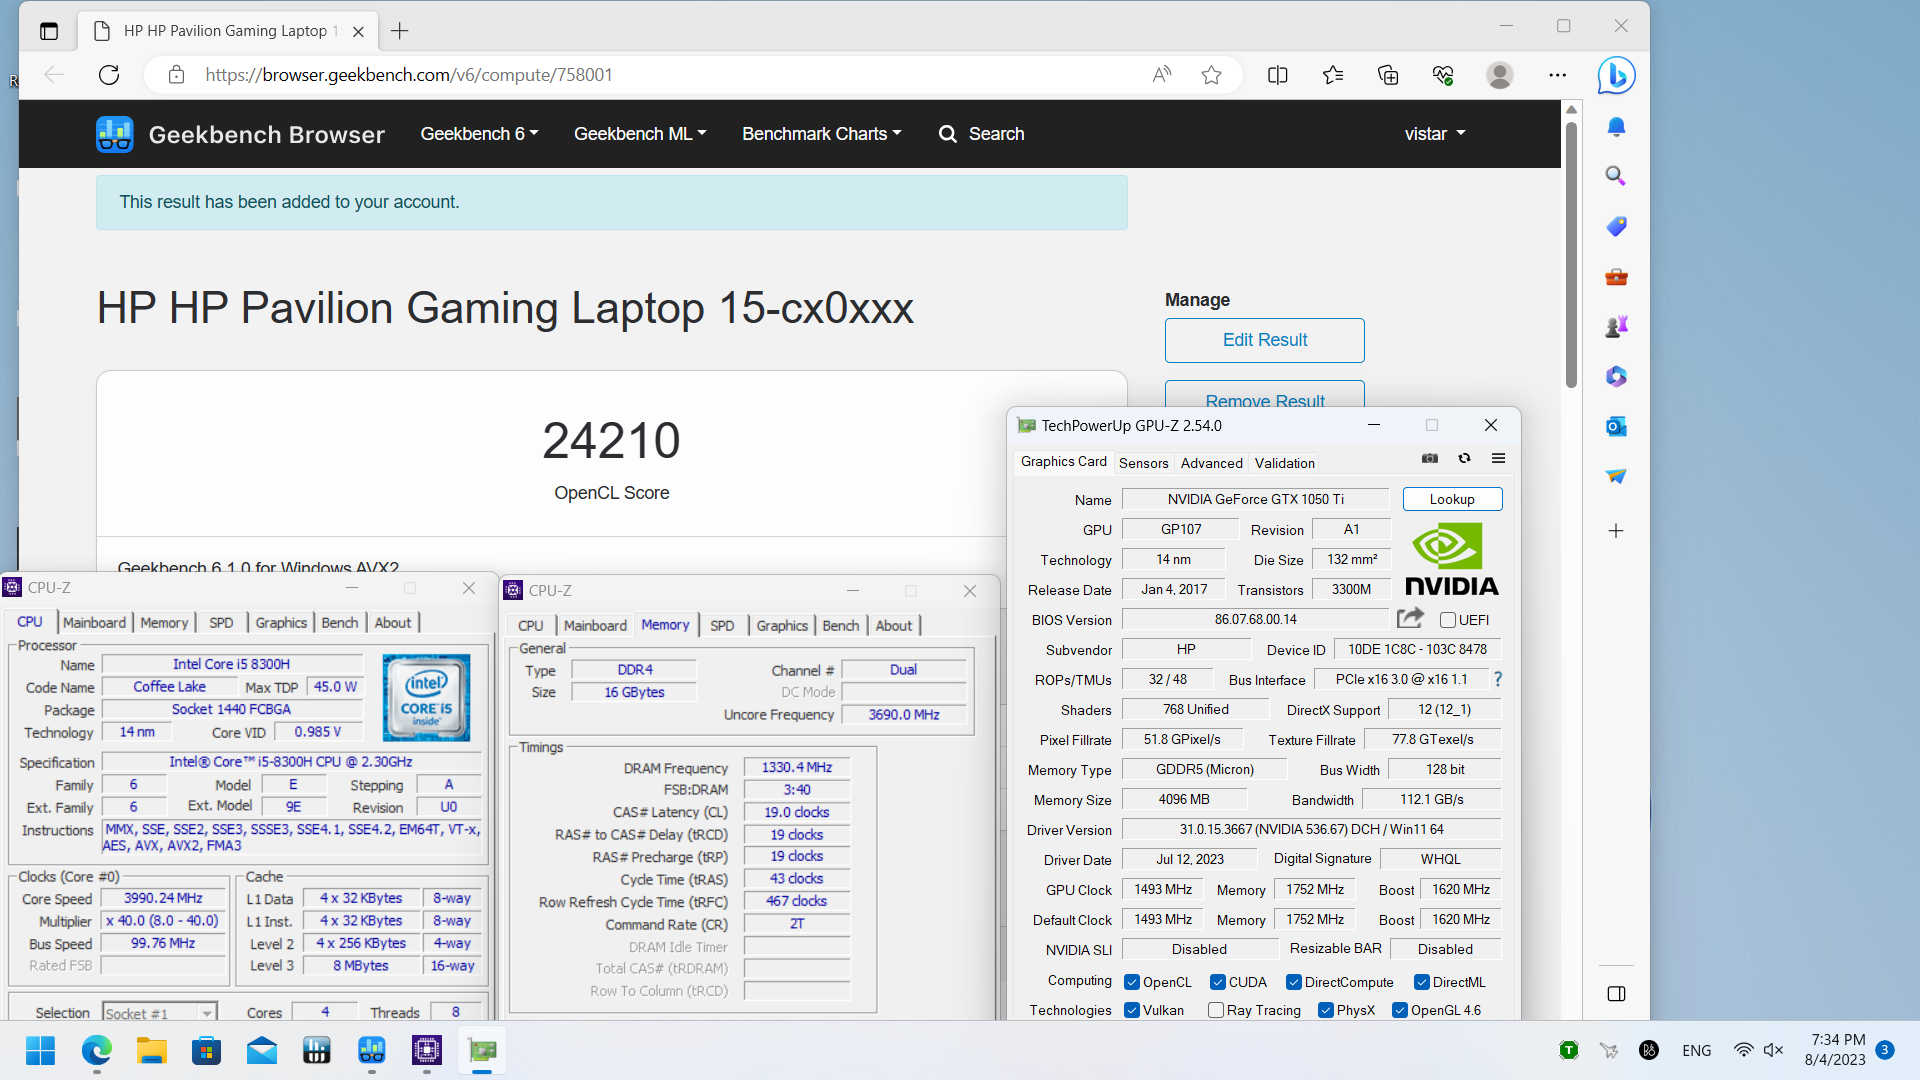Expand the Geekbench 6 dropdown menu

click(x=479, y=134)
